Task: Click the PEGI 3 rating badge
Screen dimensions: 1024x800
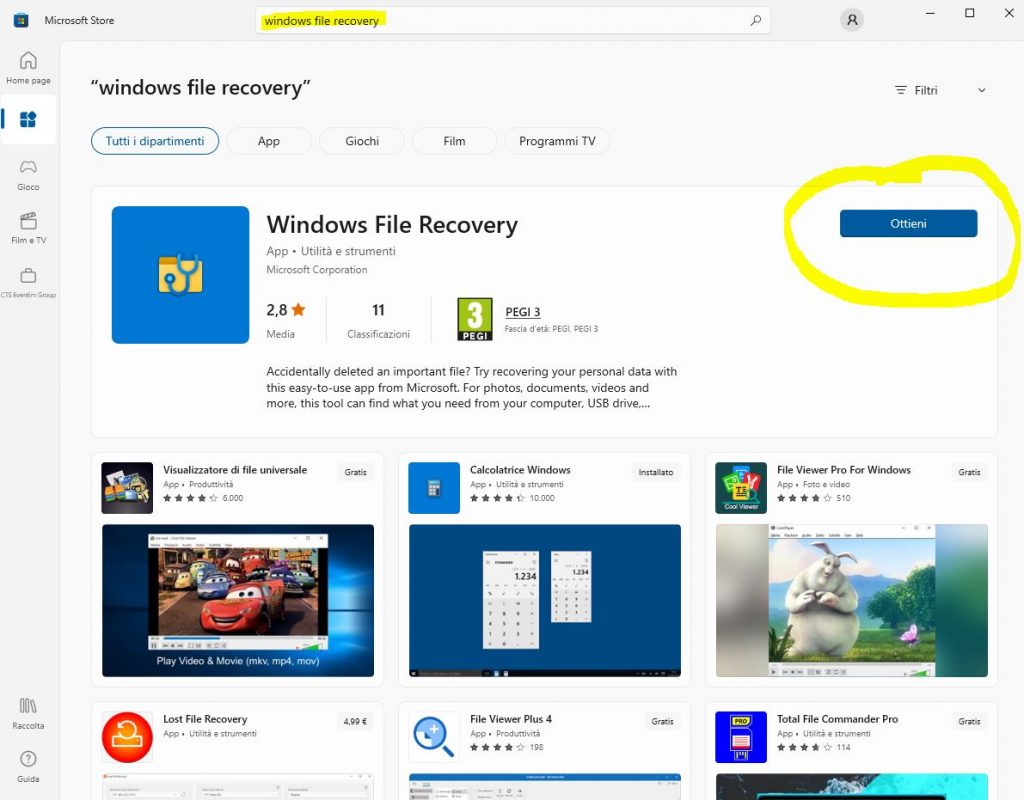Action: tap(475, 319)
